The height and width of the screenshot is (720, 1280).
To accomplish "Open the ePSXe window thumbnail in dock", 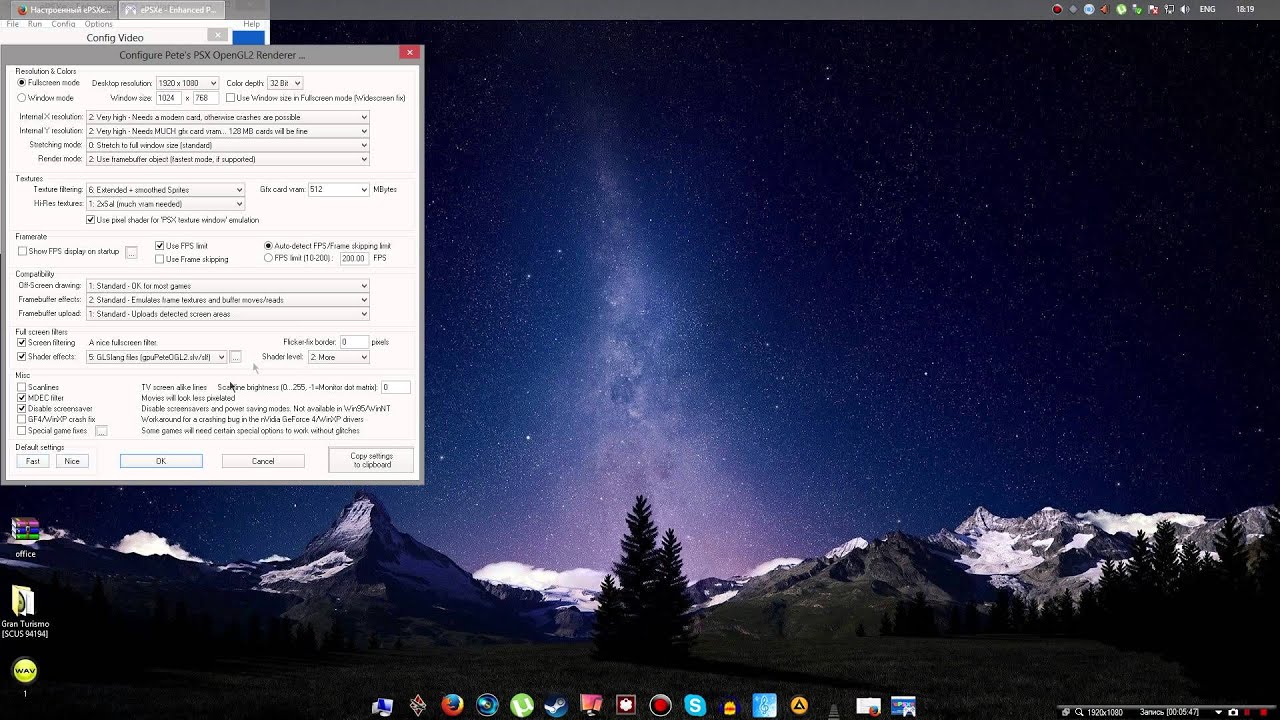I will pyautogui.click(x=903, y=706).
